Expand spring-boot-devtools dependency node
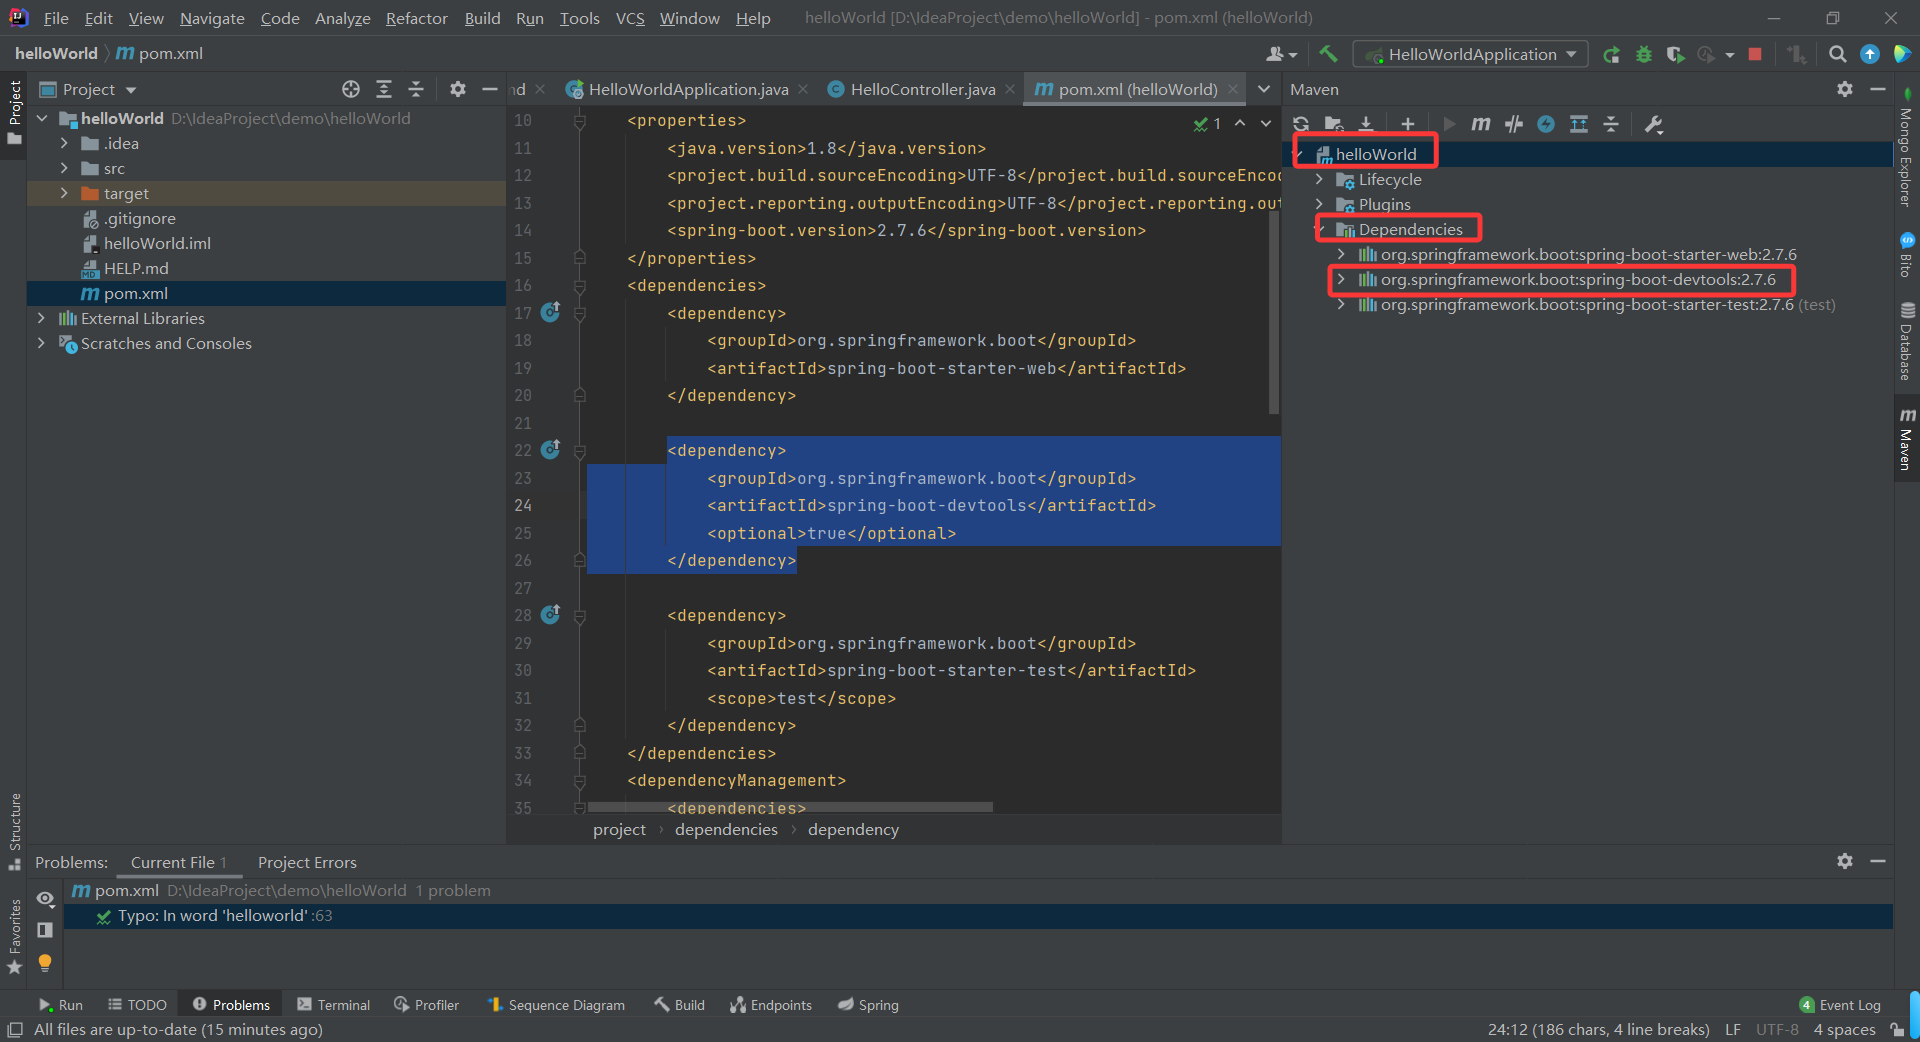This screenshot has height=1042, width=1920. pos(1341,279)
